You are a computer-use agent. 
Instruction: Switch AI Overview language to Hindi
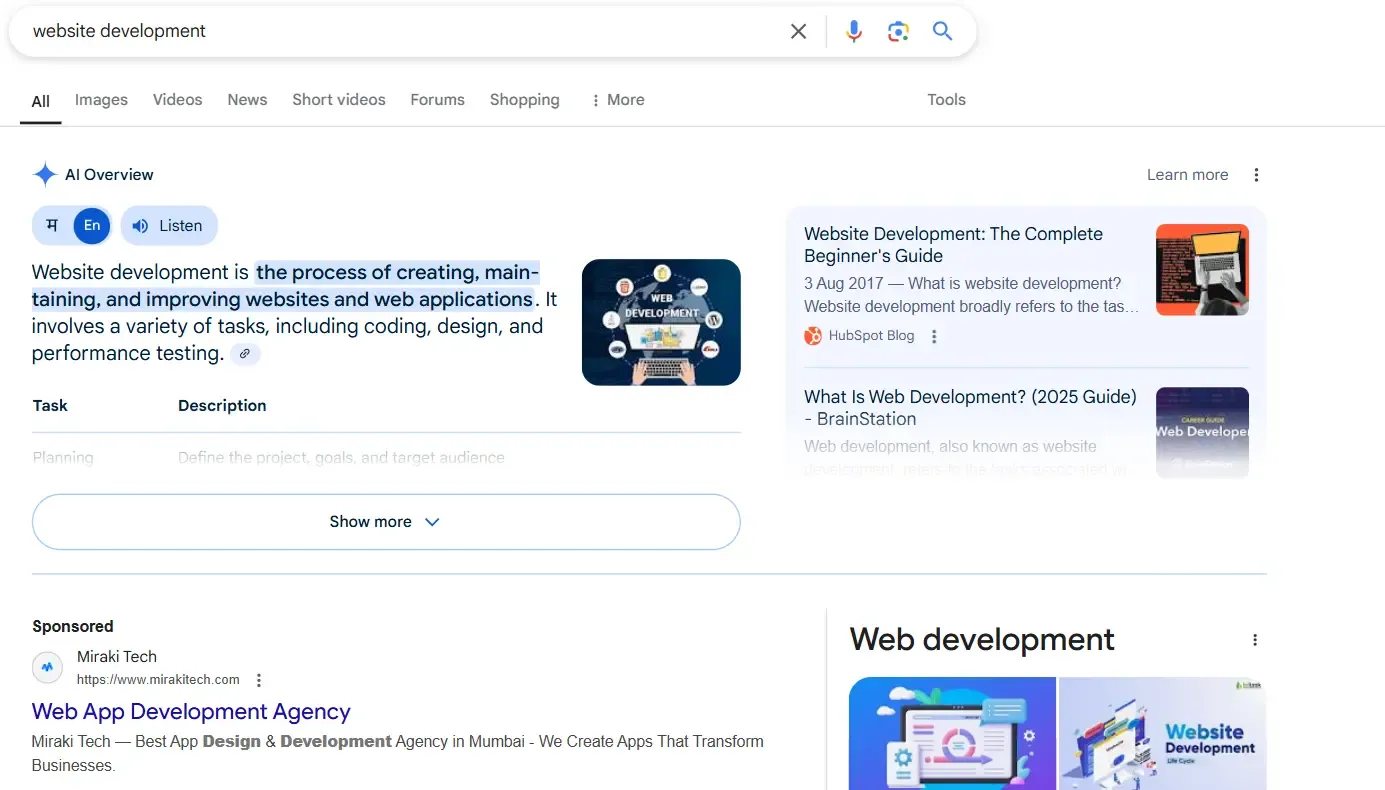pos(52,225)
